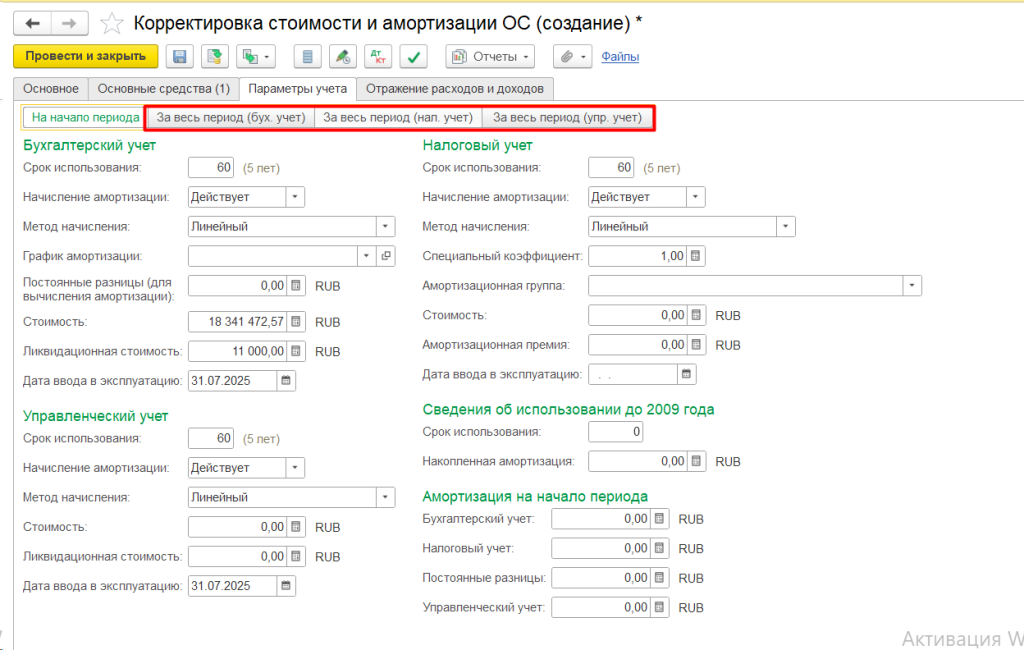This screenshot has height=650, width=1024.
Task: Click the back navigation arrow
Action: pyautogui.click(x=32, y=22)
